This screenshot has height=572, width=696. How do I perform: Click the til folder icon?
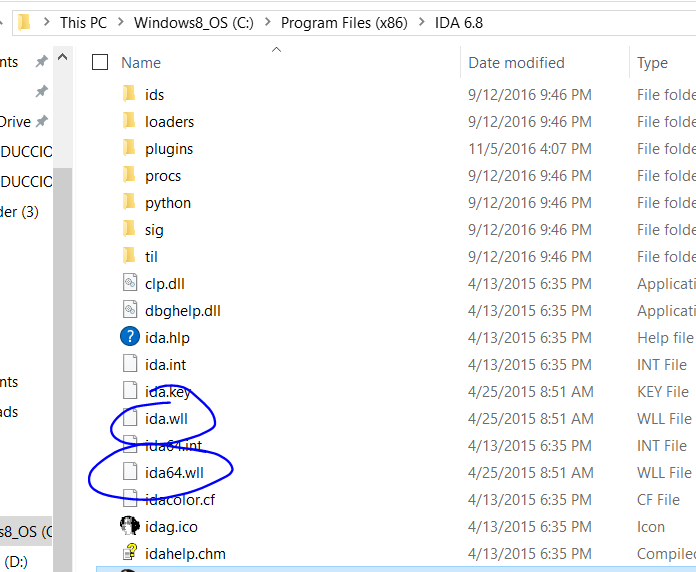pos(129,256)
